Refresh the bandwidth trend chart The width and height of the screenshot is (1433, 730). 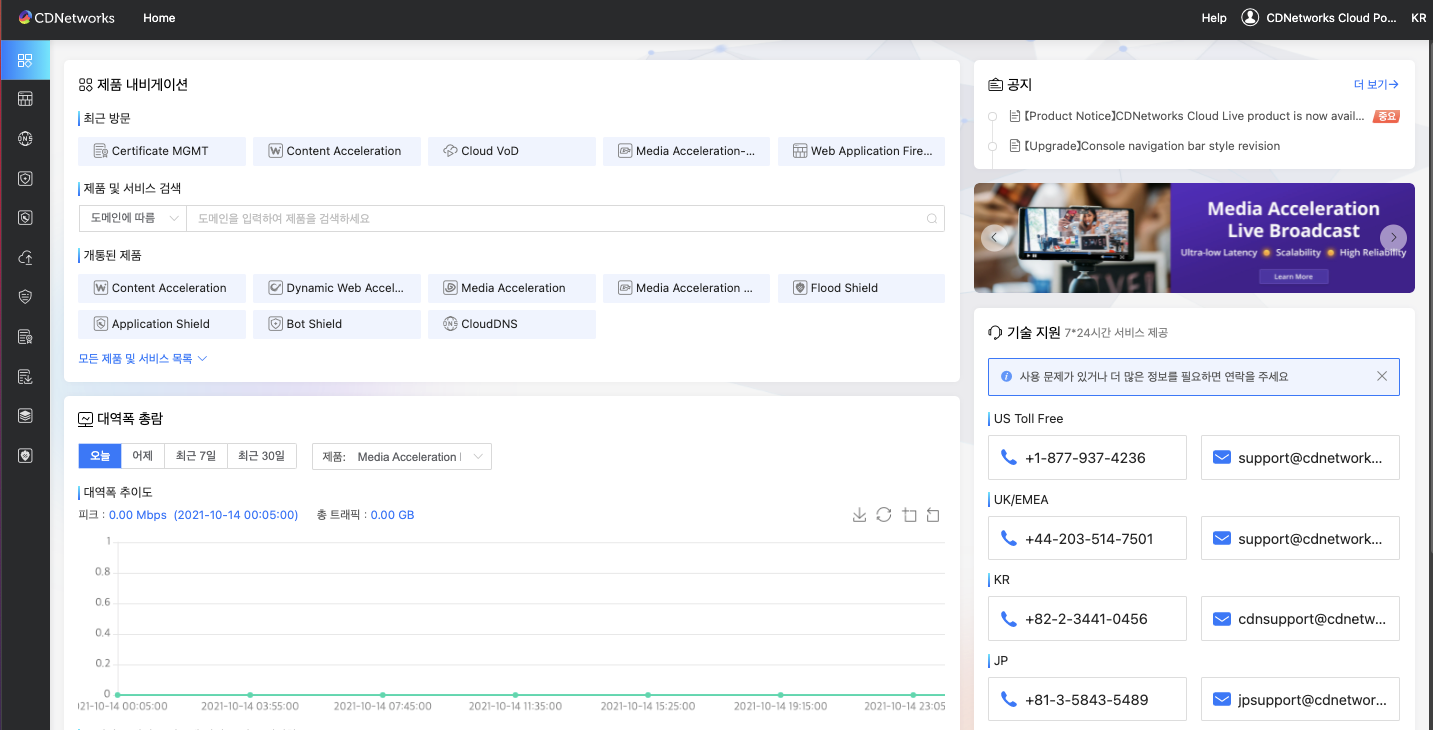click(883, 514)
